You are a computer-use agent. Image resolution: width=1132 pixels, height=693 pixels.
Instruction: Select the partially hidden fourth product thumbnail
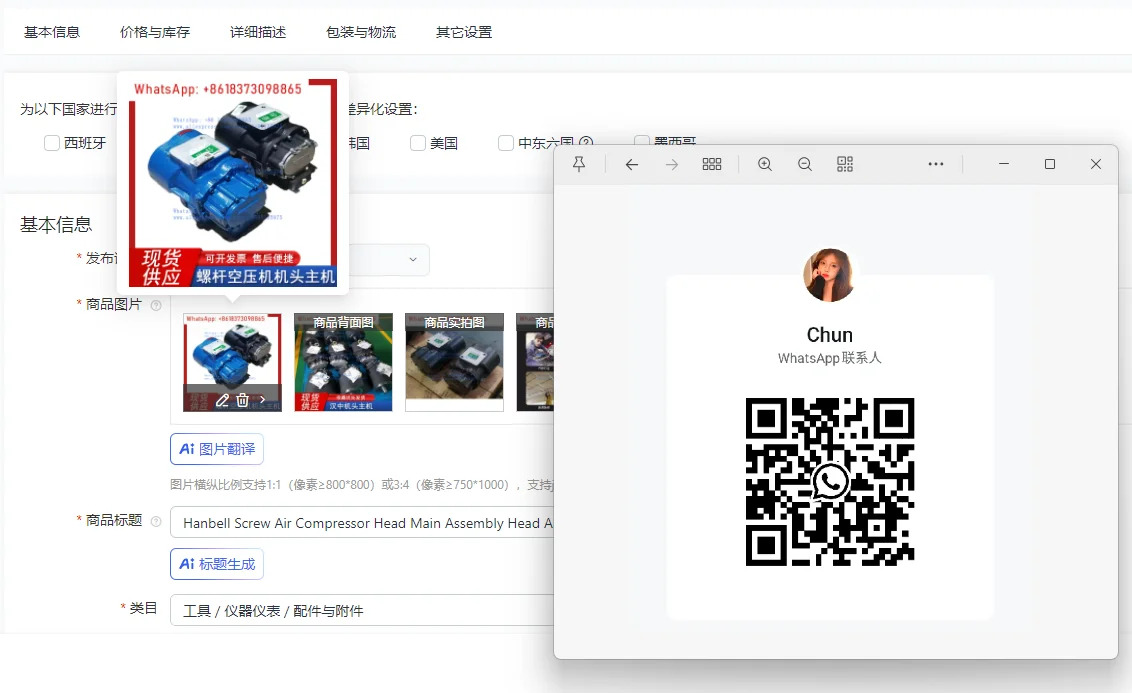pos(536,362)
